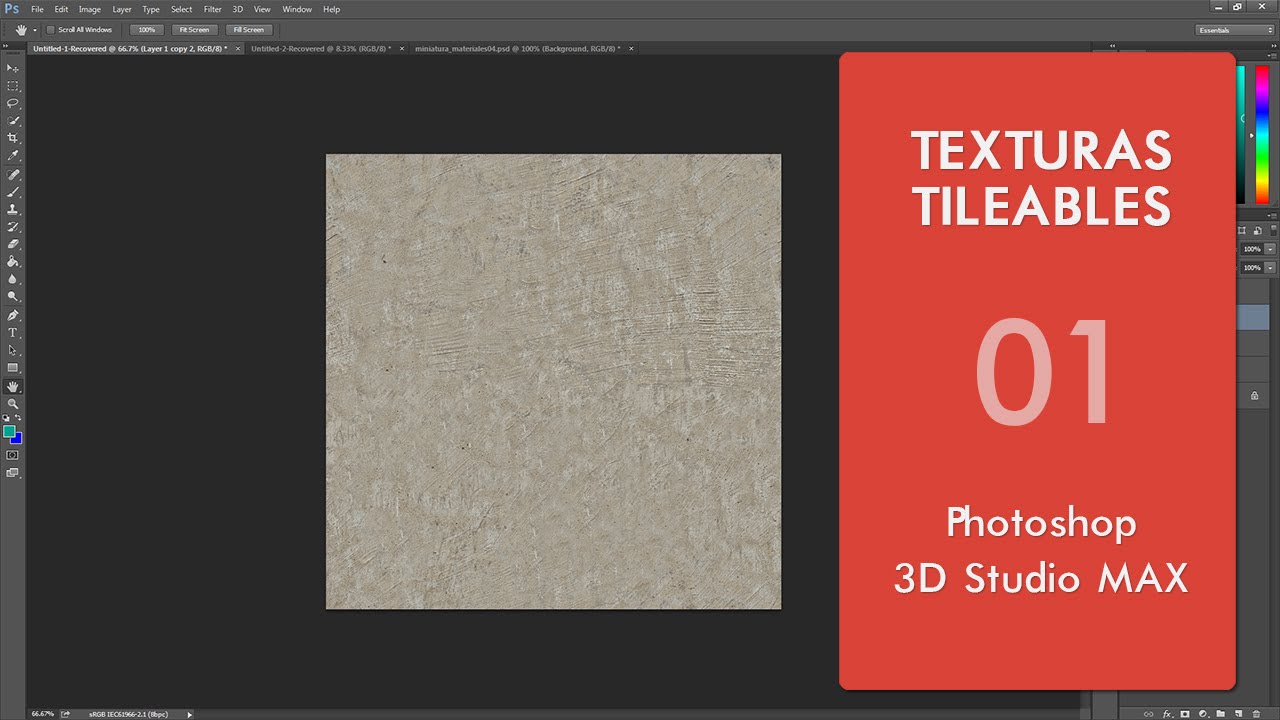Select the Zoom tool
The width and height of the screenshot is (1280, 720).
tap(13, 404)
